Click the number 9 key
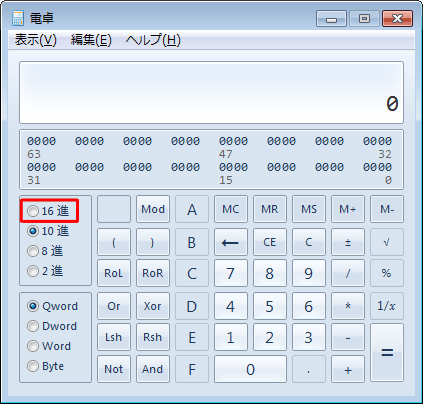This screenshot has width=423, height=404. [x=309, y=273]
